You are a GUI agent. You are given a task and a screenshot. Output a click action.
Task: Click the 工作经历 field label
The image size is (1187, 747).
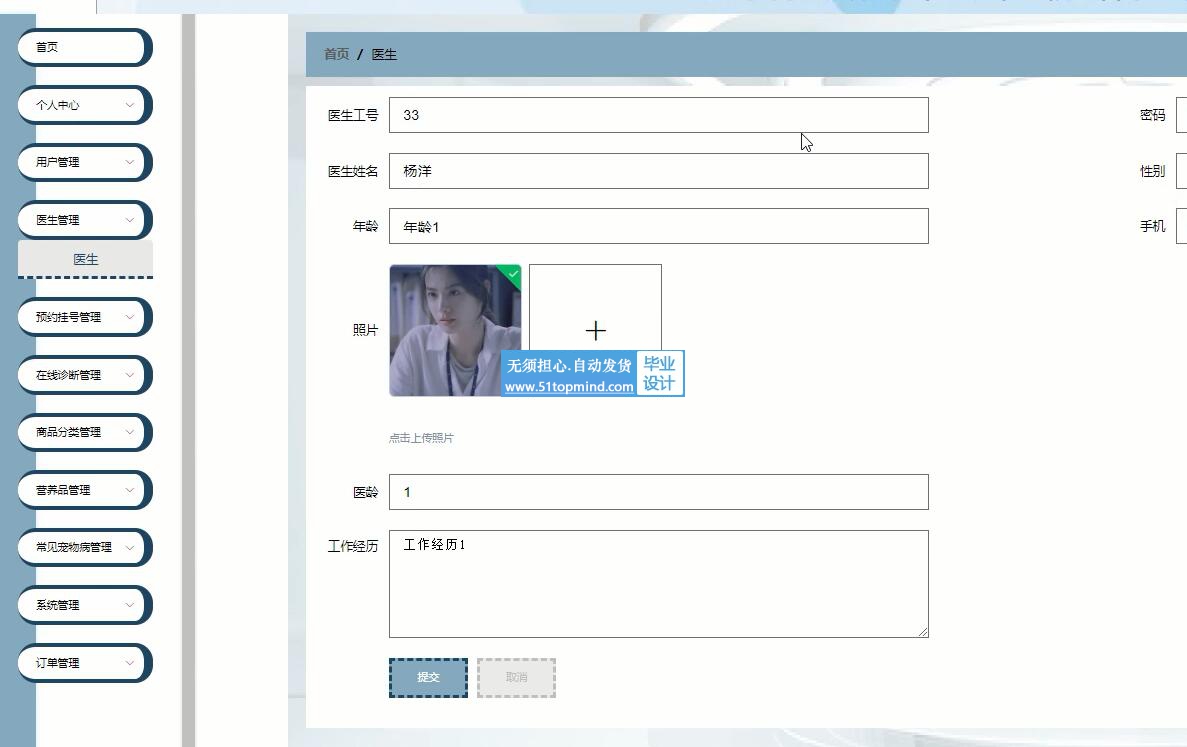point(353,546)
